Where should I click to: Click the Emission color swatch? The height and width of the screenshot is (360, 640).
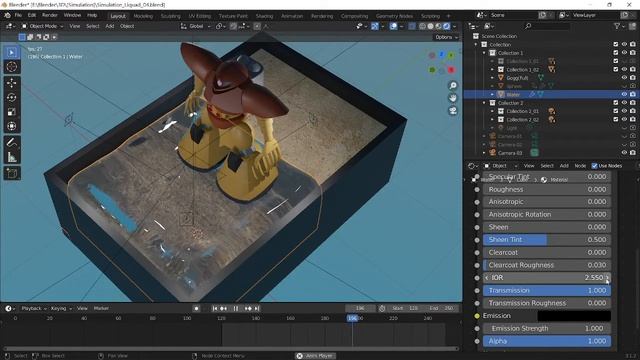(574, 316)
